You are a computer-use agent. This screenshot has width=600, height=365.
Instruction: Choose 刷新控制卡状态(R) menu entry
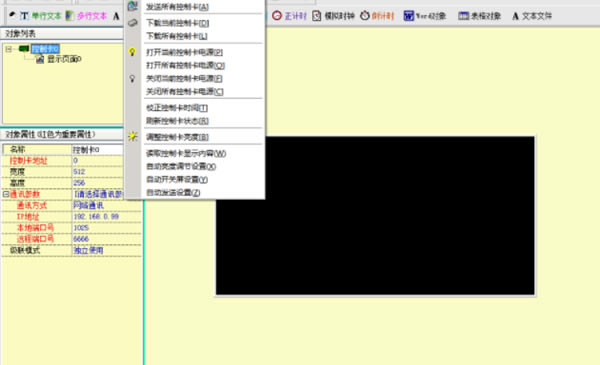tap(177, 121)
